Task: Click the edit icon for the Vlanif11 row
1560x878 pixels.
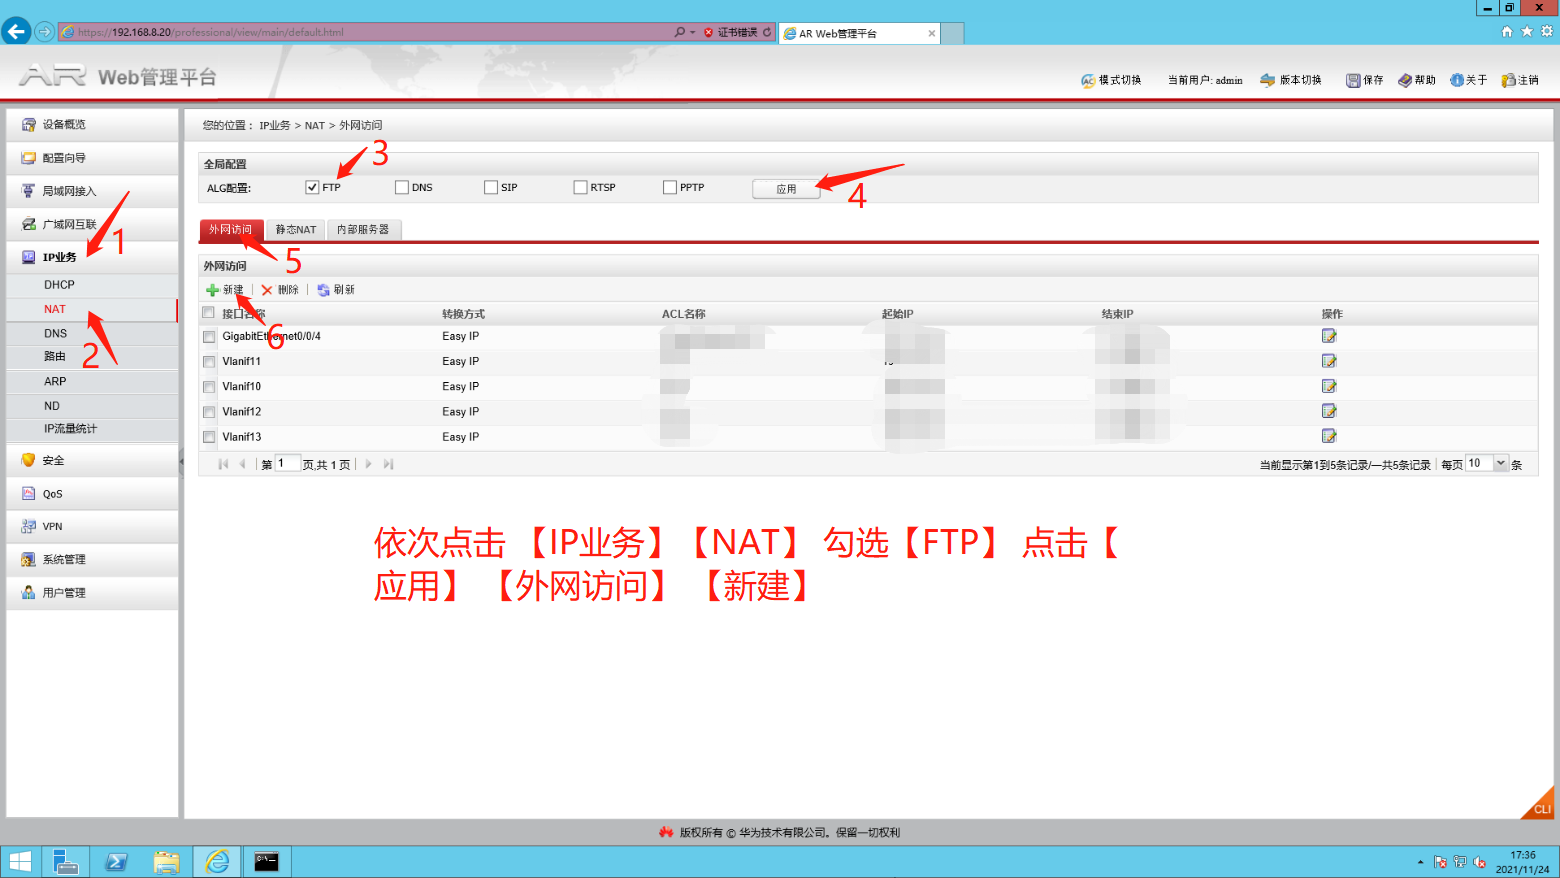Action: [x=1328, y=361]
